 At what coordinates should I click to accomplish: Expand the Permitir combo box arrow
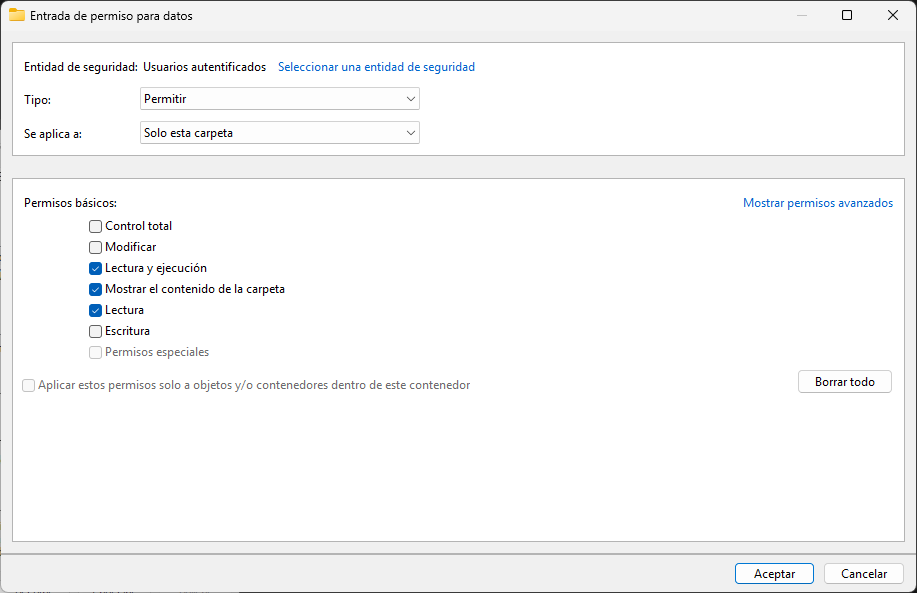[x=410, y=99]
